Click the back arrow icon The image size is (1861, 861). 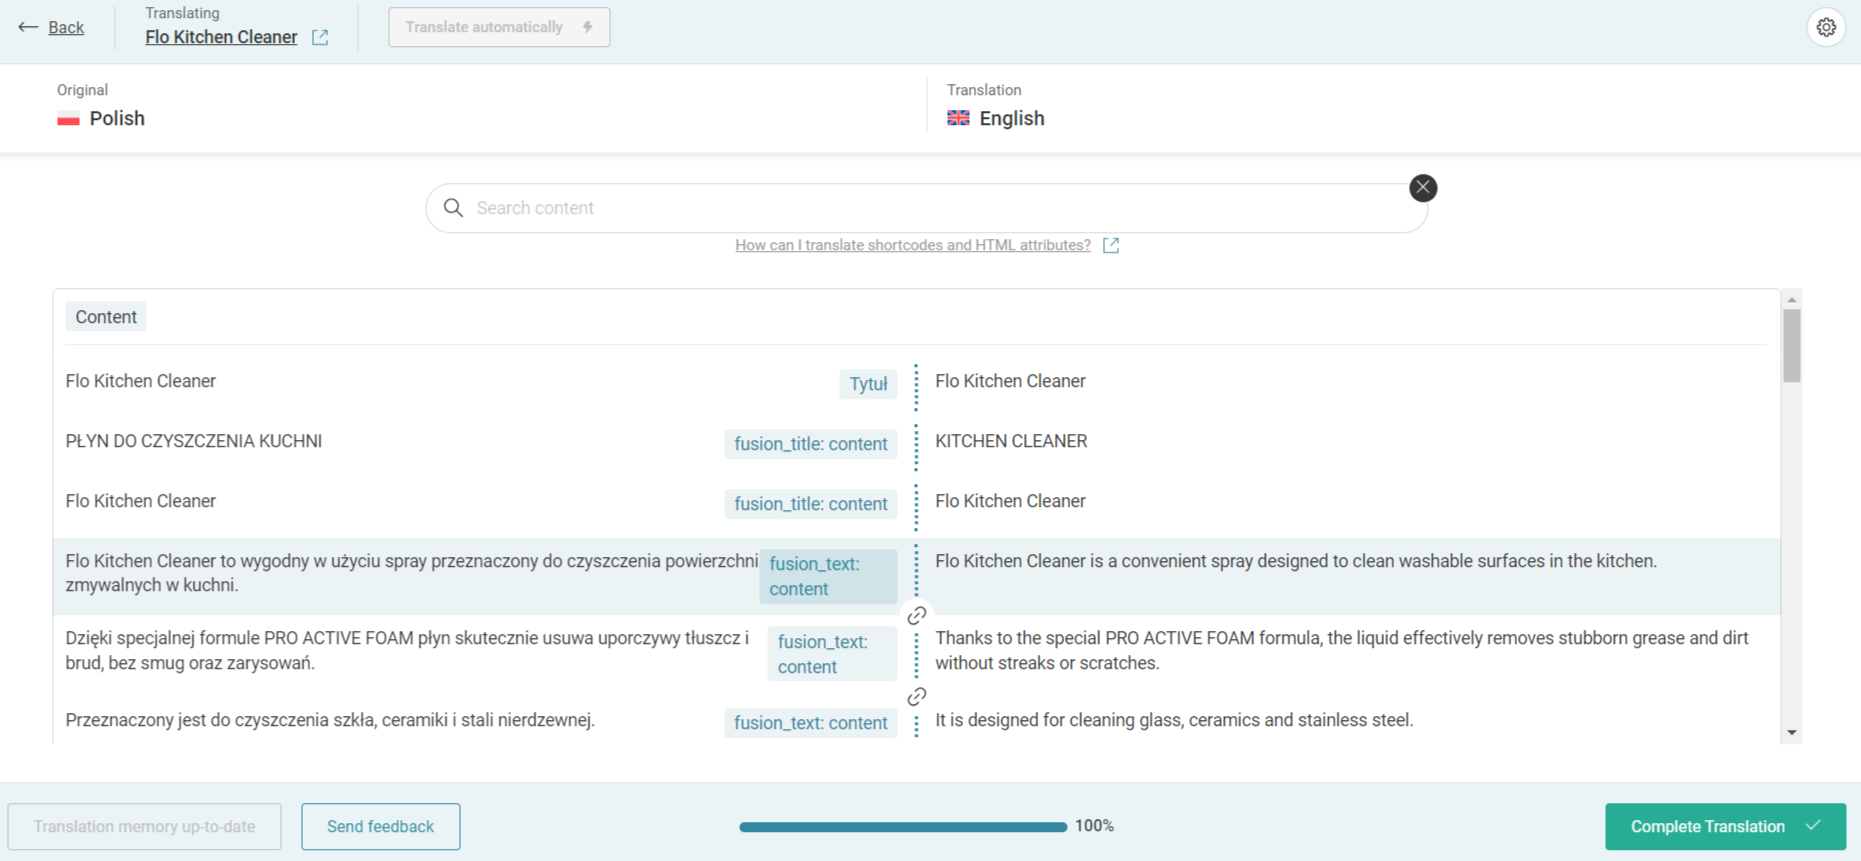coord(28,27)
